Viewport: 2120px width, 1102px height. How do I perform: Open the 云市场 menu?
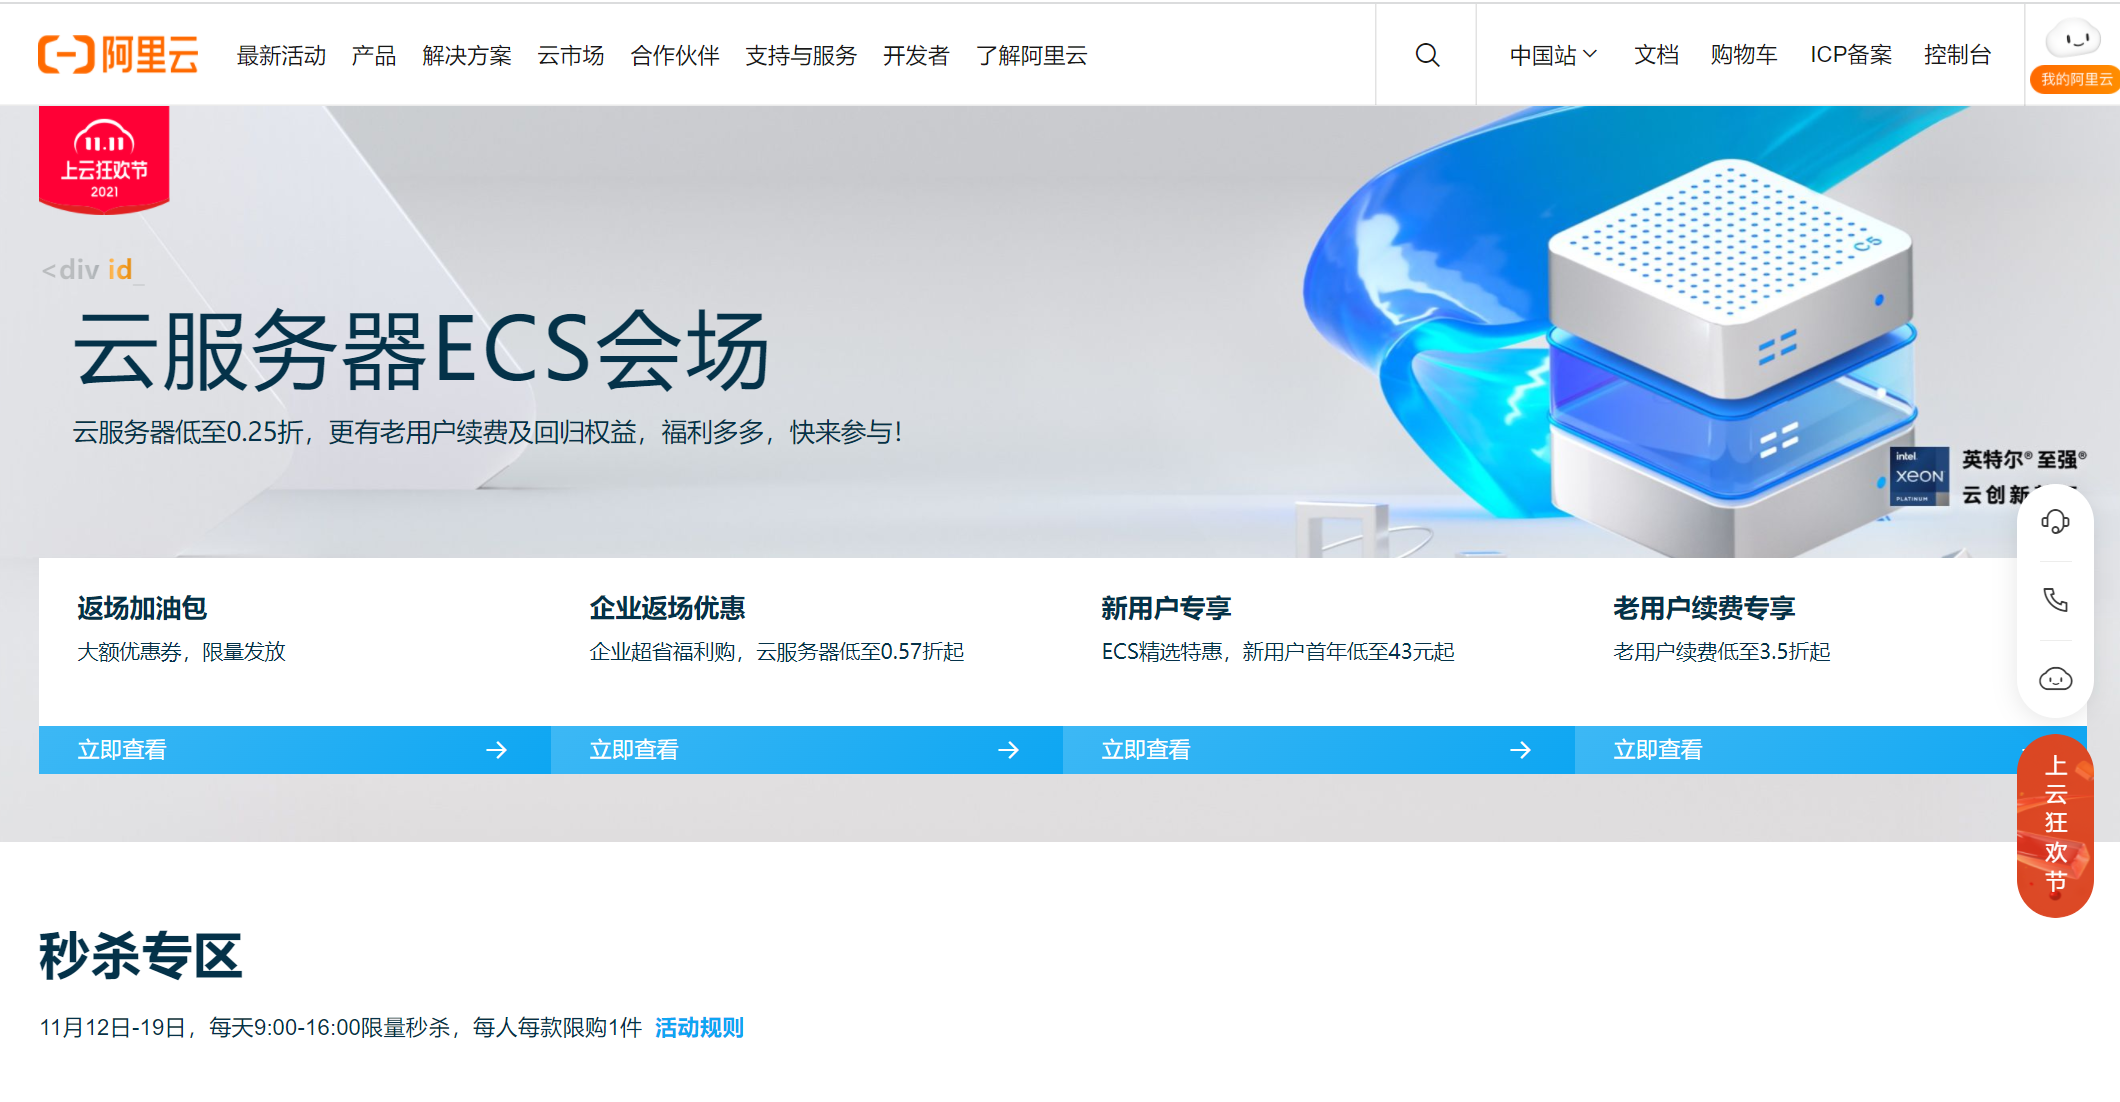coord(571,55)
